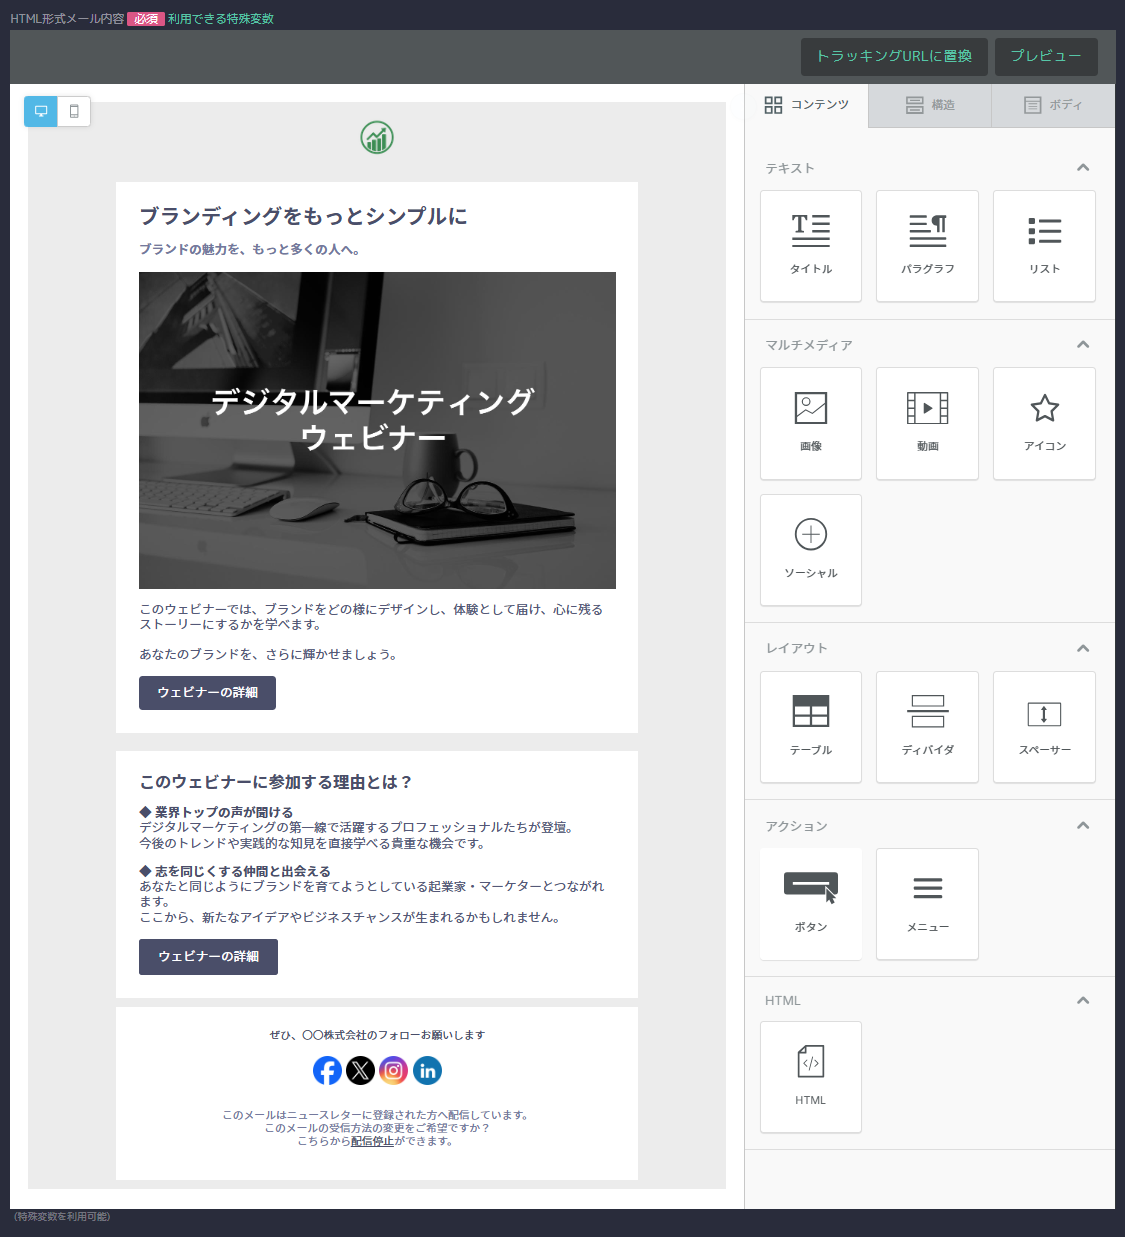Click the 配信停止 unsubscribe link

click(372, 1141)
